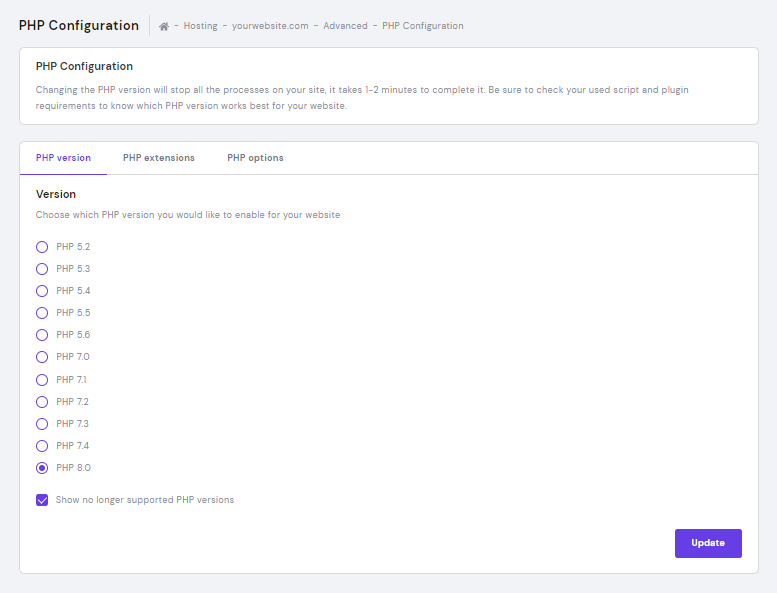This screenshot has width=777, height=593.
Task: Select the PHP 5.3 radio button
Action: click(x=42, y=269)
